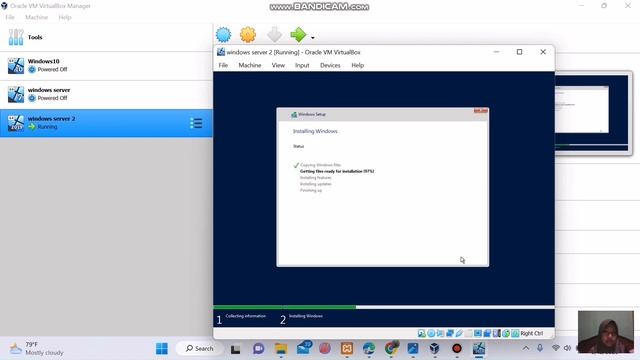Open Devices menu in the VM window

(330, 65)
